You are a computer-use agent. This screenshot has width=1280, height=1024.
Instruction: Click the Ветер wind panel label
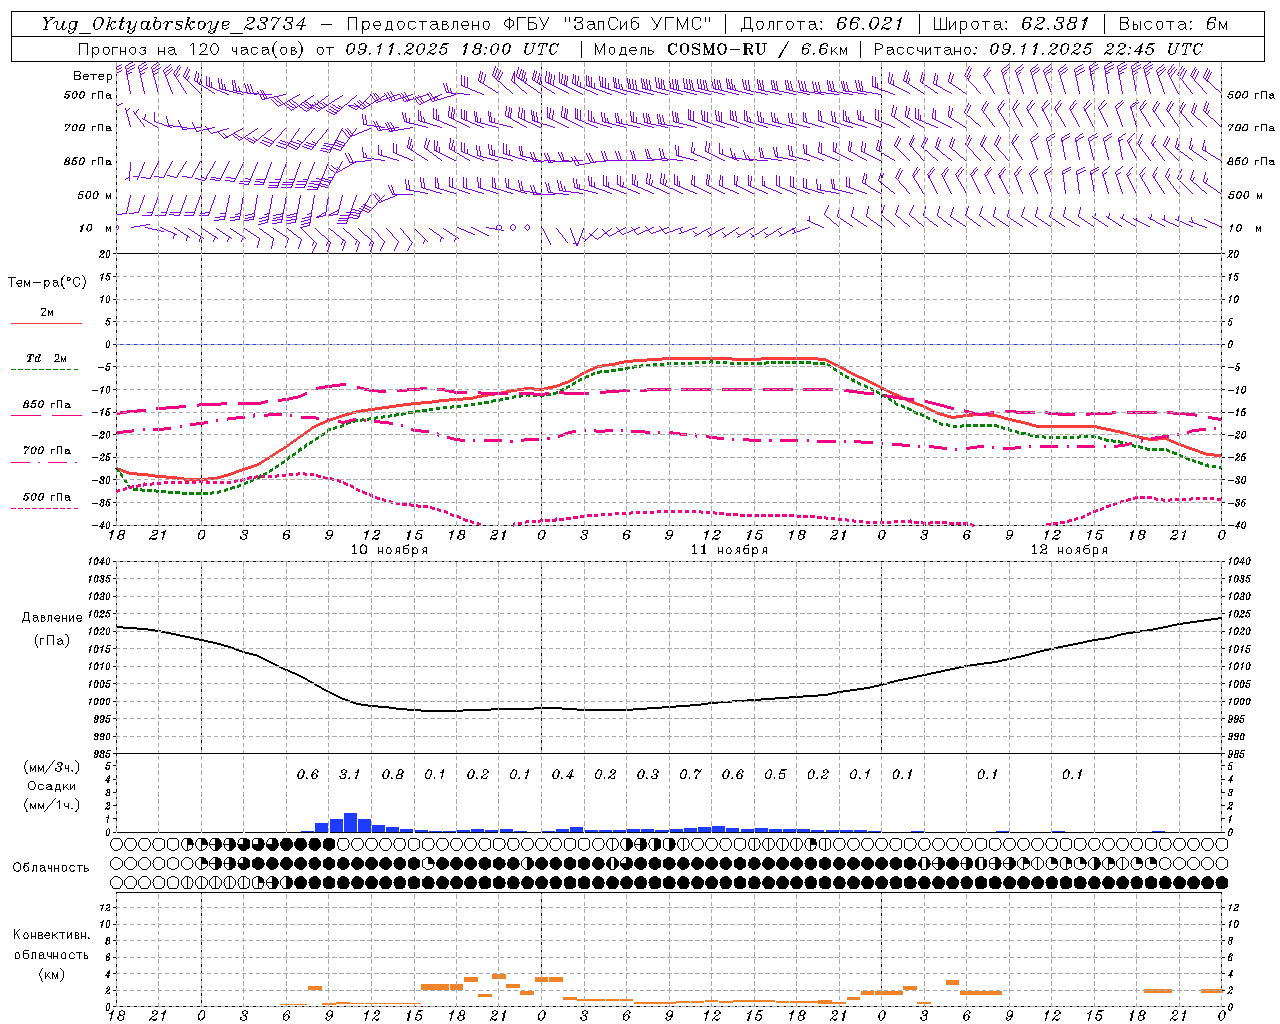pyautogui.click(x=92, y=76)
